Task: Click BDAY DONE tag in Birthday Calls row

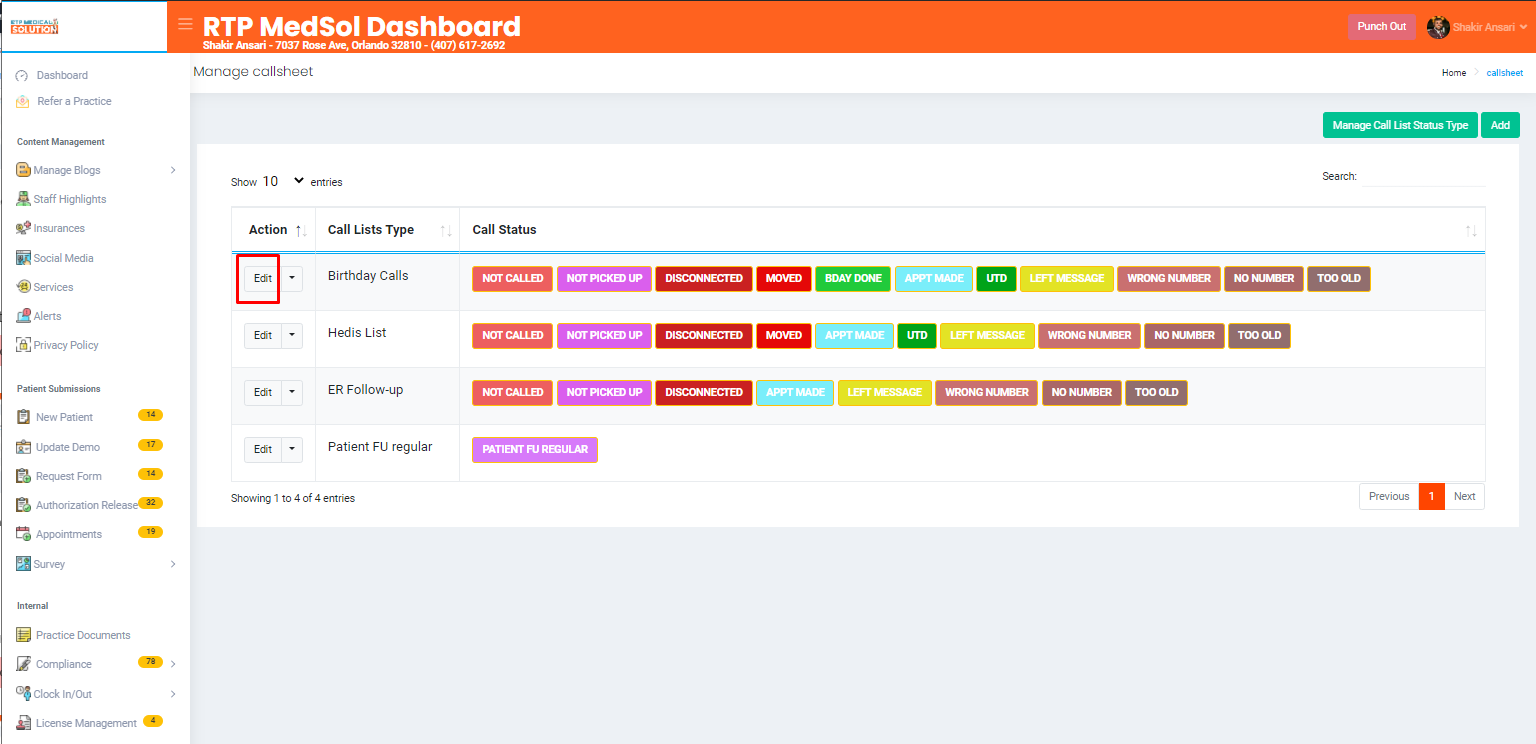Action: (853, 279)
